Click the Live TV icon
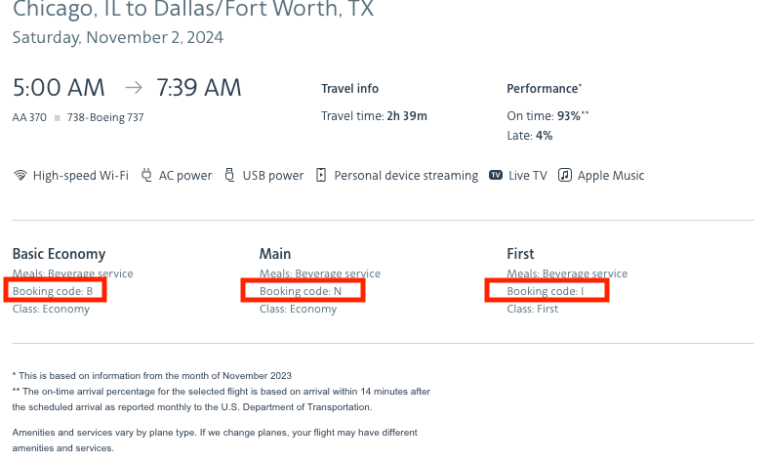 pos(495,176)
